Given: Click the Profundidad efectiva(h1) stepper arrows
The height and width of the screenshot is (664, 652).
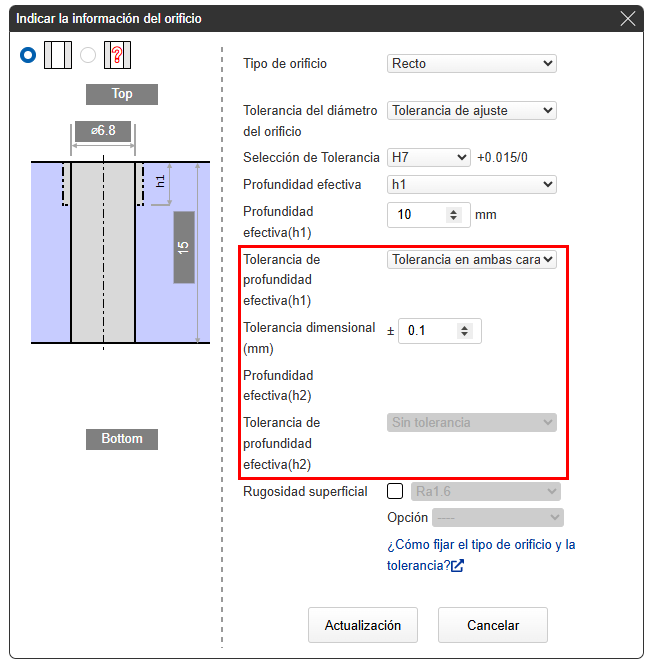Looking at the screenshot, I should tap(453, 215).
